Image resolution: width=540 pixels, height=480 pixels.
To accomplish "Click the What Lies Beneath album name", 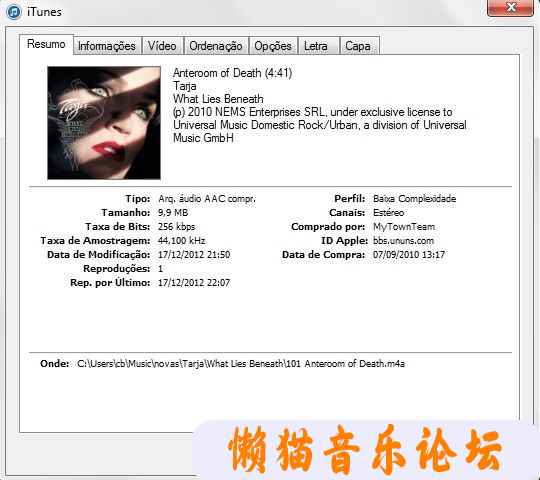I will [x=218, y=99].
